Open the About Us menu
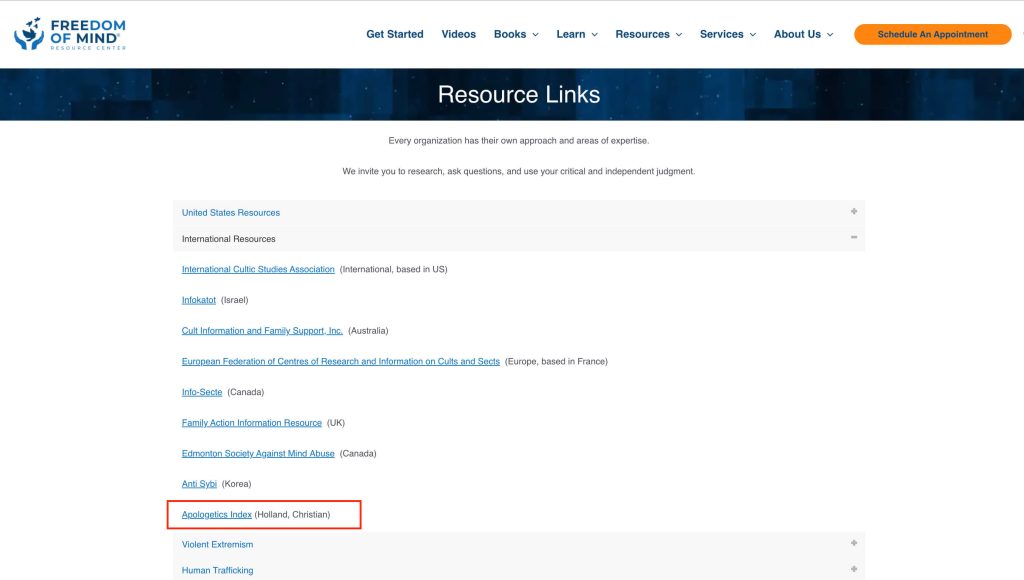The width and height of the screenshot is (1024, 580). click(x=803, y=34)
